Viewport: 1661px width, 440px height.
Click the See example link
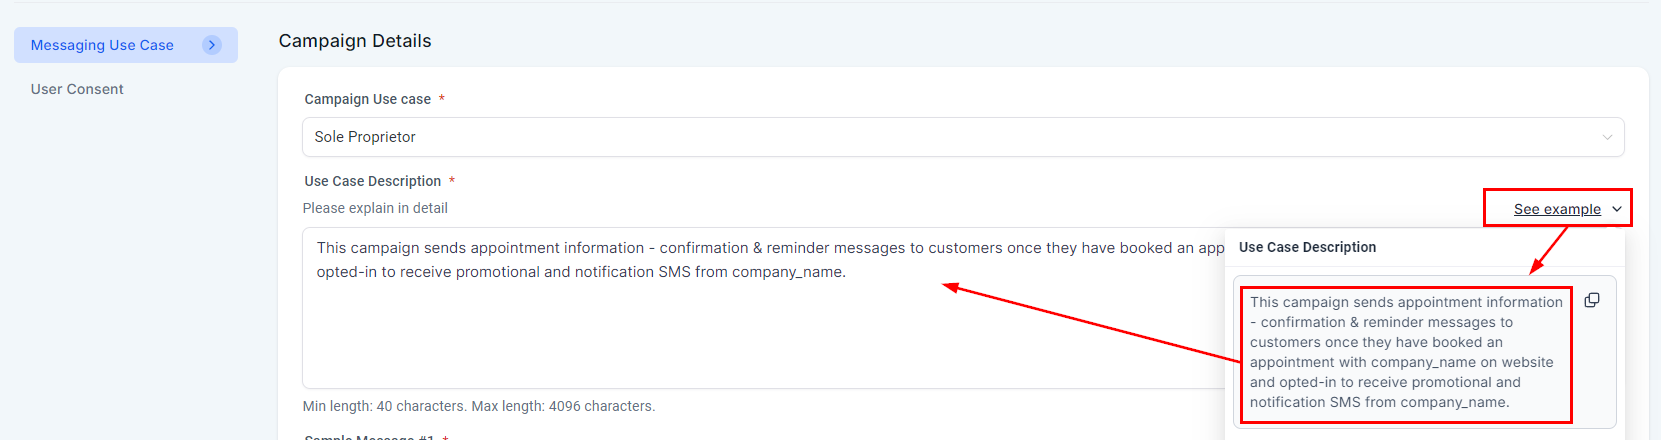click(1557, 209)
